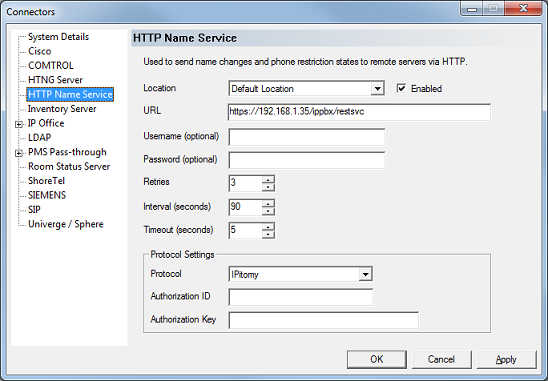Viewport: 548px width, 381px height.
Task: Open Room Status Server settings
Action: (x=69, y=166)
